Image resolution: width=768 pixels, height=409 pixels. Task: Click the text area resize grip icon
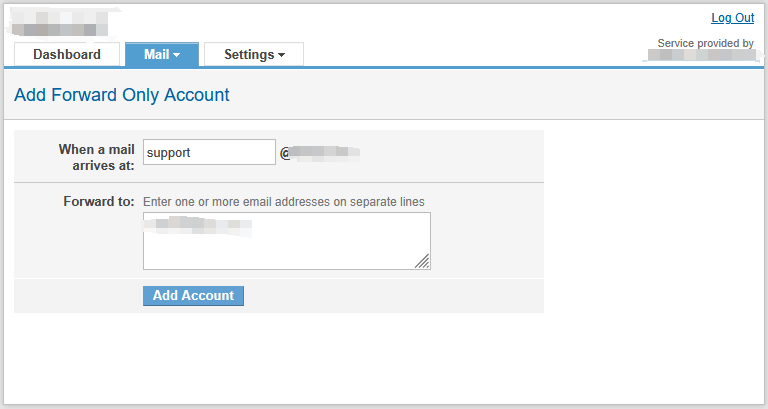coord(422,262)
